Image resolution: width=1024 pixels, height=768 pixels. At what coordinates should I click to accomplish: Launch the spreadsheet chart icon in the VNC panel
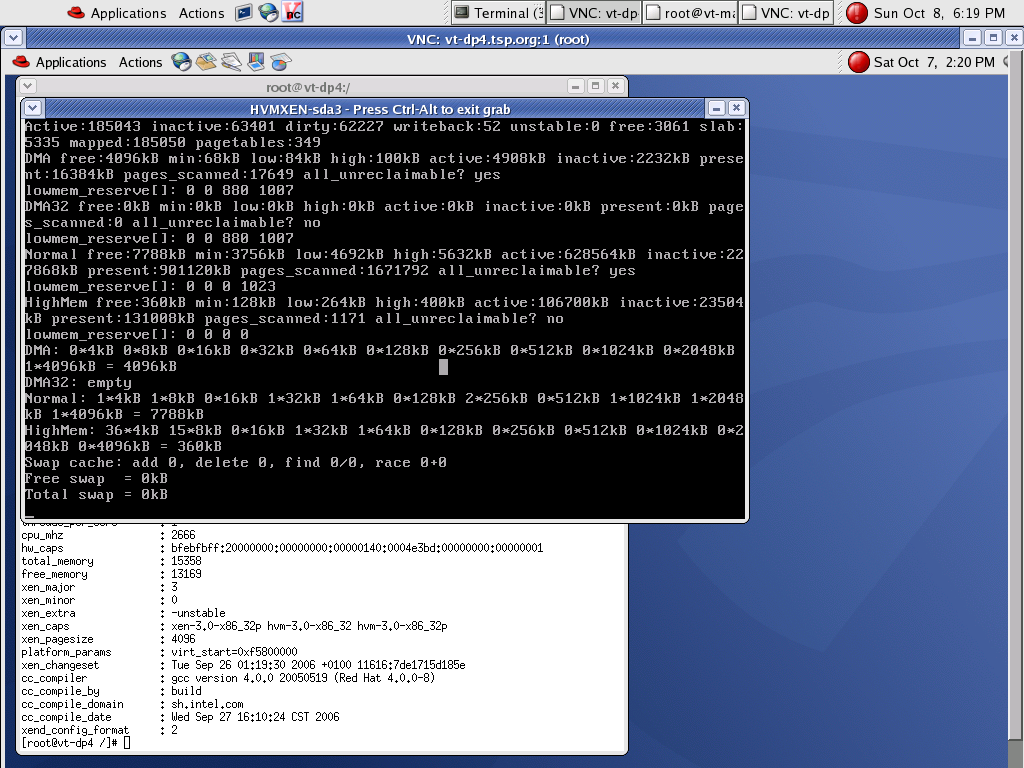tap(281, 62)
